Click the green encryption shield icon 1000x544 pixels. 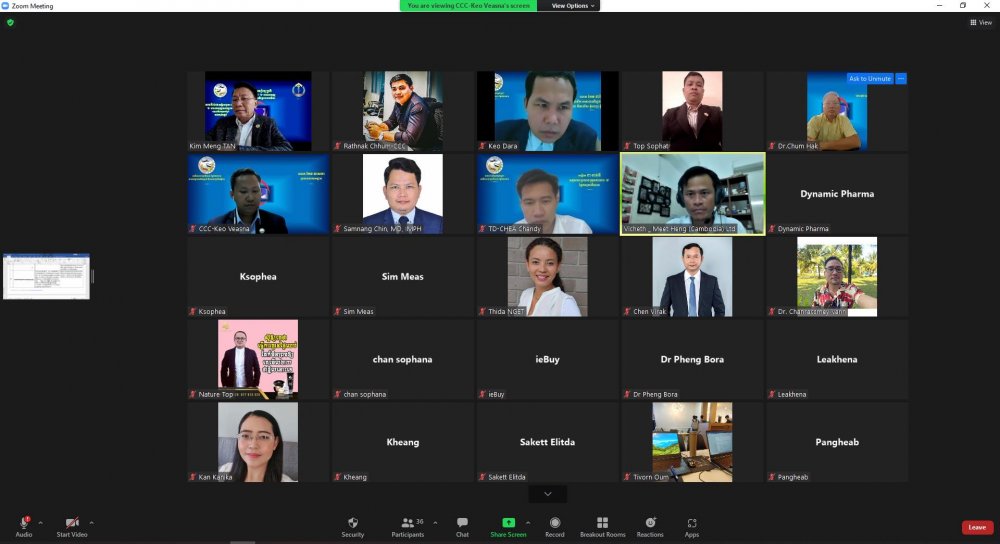[10, 22]
